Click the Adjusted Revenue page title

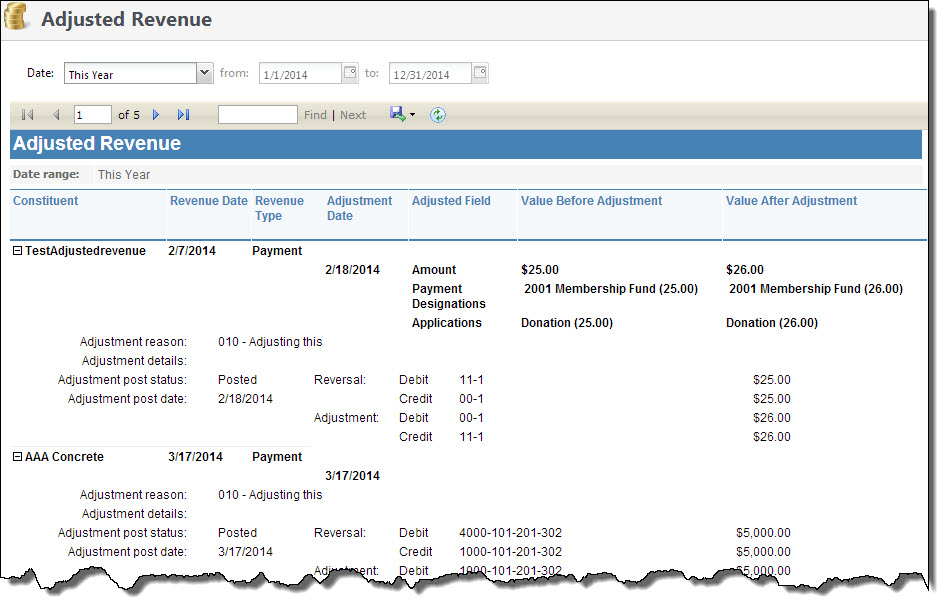pyautogui.click(x=126, y=19)
